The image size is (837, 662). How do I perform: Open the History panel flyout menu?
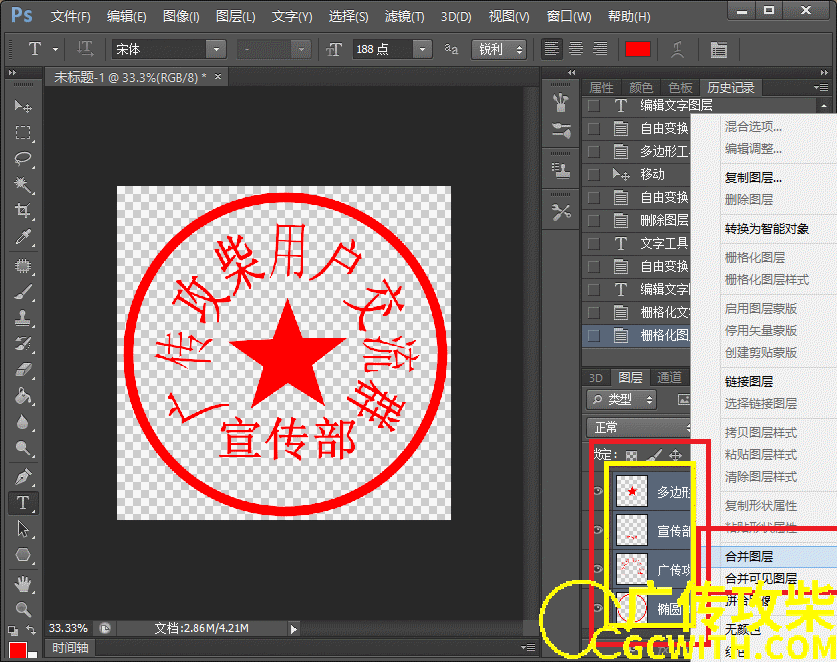tap(822, 87)
